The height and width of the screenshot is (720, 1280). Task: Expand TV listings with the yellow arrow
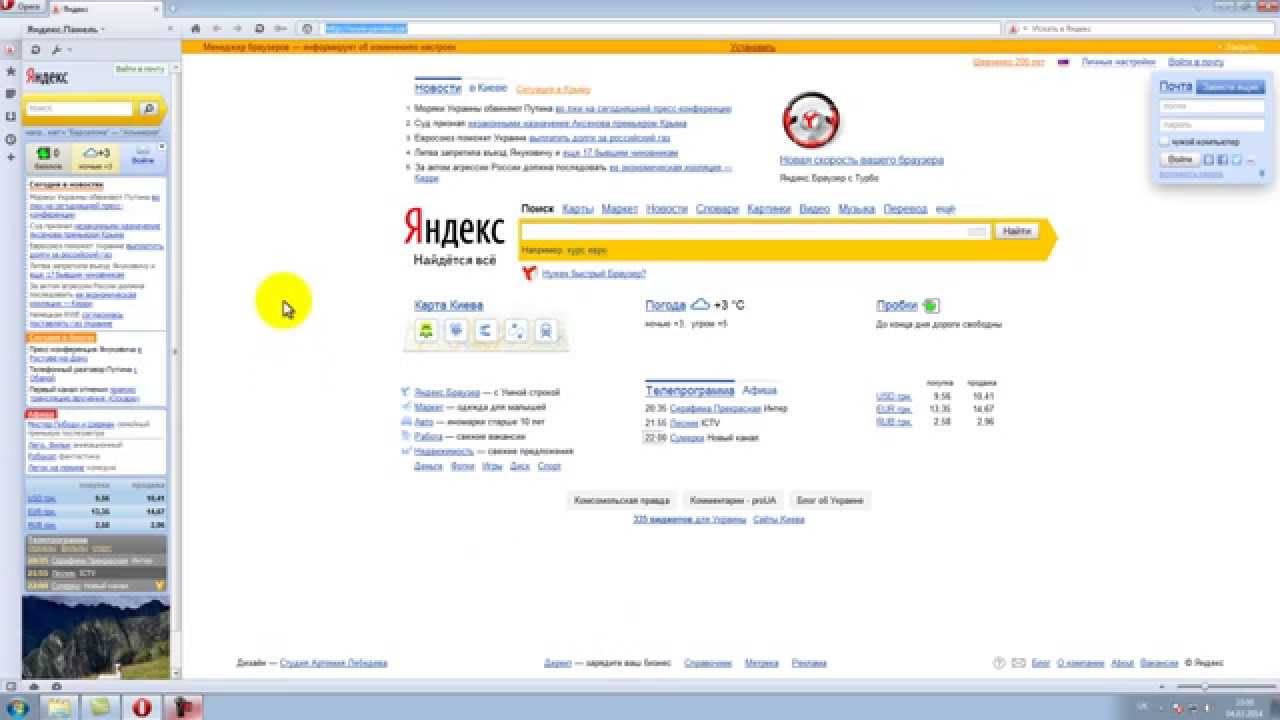pos(160,584)
